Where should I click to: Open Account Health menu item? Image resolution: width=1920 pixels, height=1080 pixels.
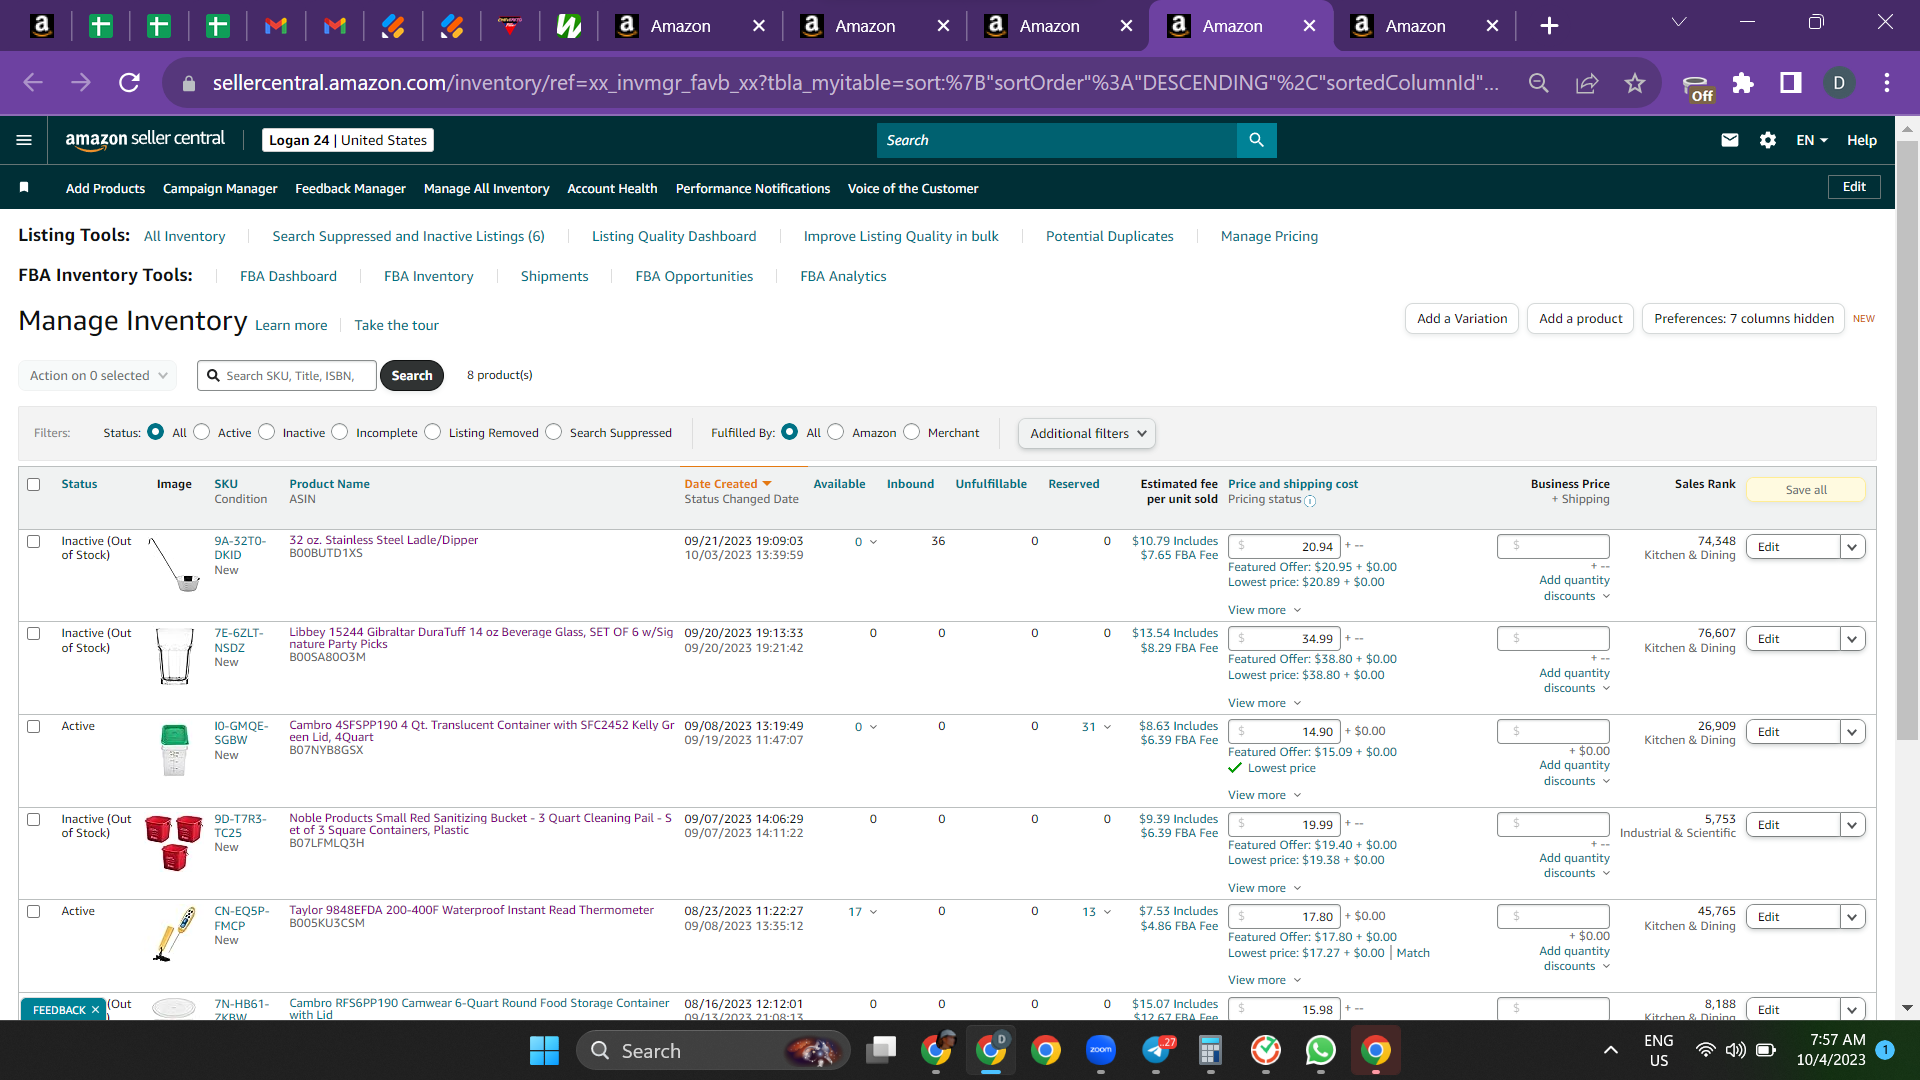[612, 188]
